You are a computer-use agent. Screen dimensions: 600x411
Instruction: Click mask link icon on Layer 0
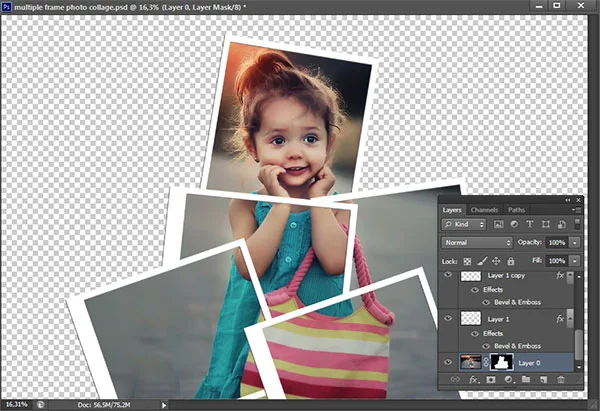486,362
